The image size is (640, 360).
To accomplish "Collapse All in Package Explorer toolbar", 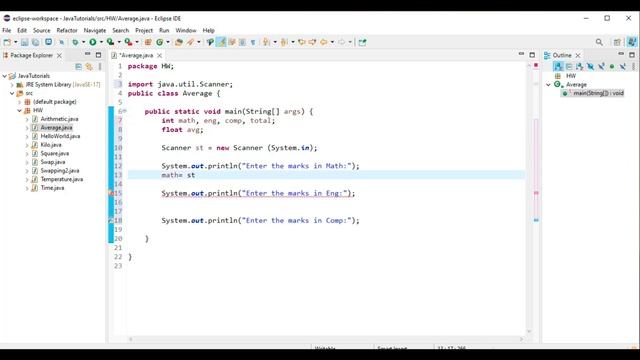I will click(78, 67).
